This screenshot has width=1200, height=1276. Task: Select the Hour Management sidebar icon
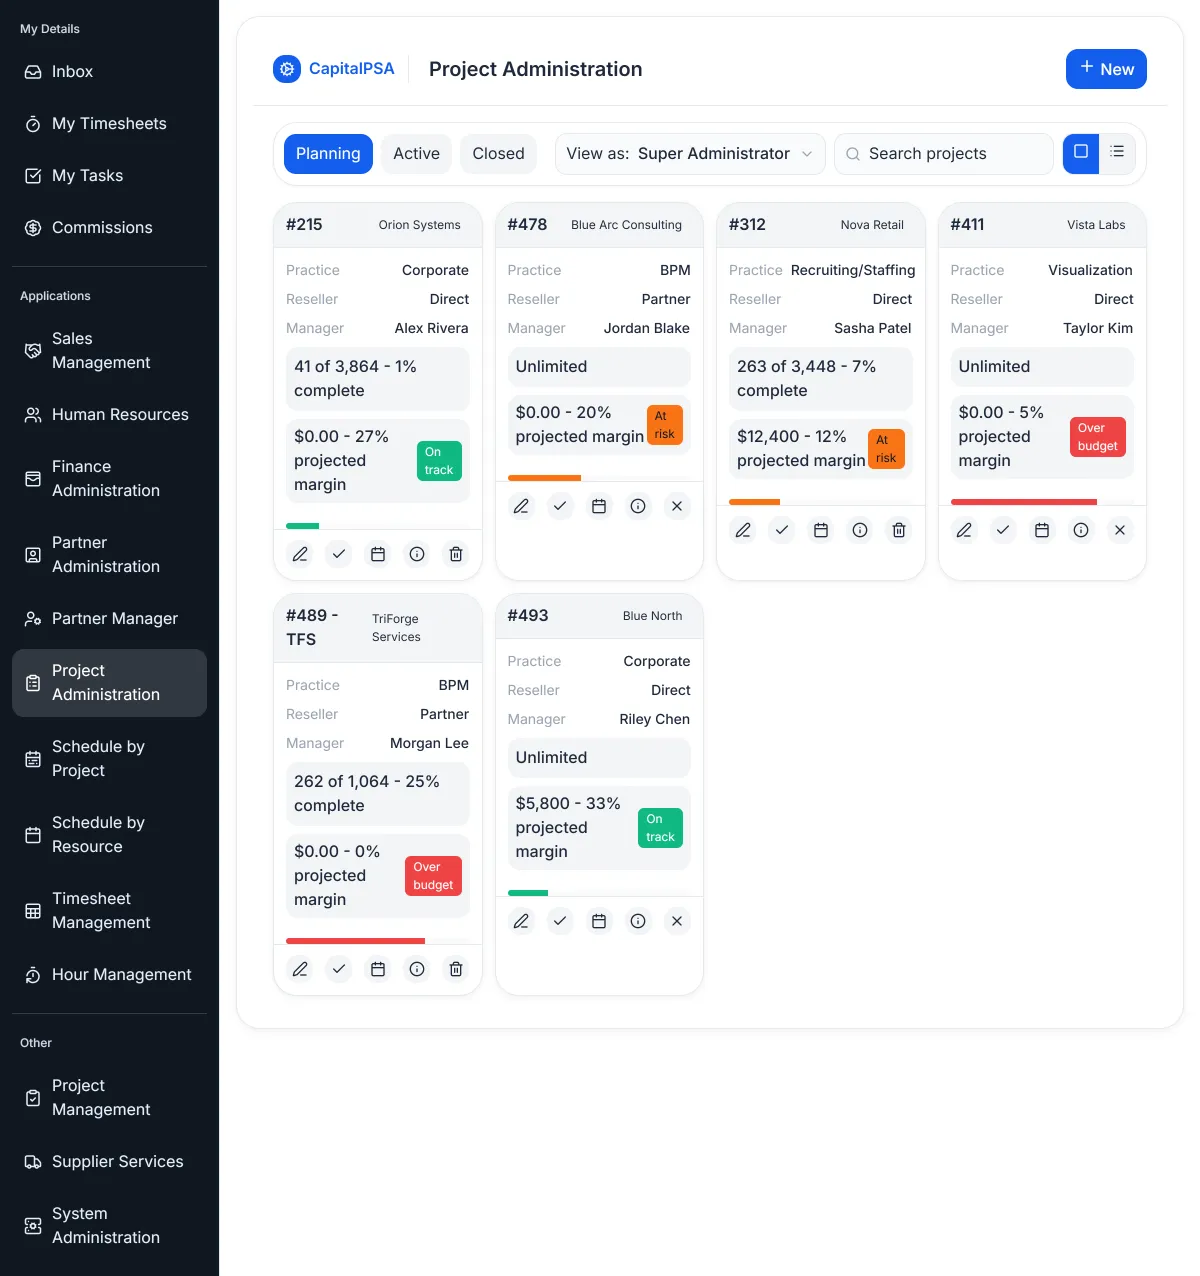click(x=31, y=974)
